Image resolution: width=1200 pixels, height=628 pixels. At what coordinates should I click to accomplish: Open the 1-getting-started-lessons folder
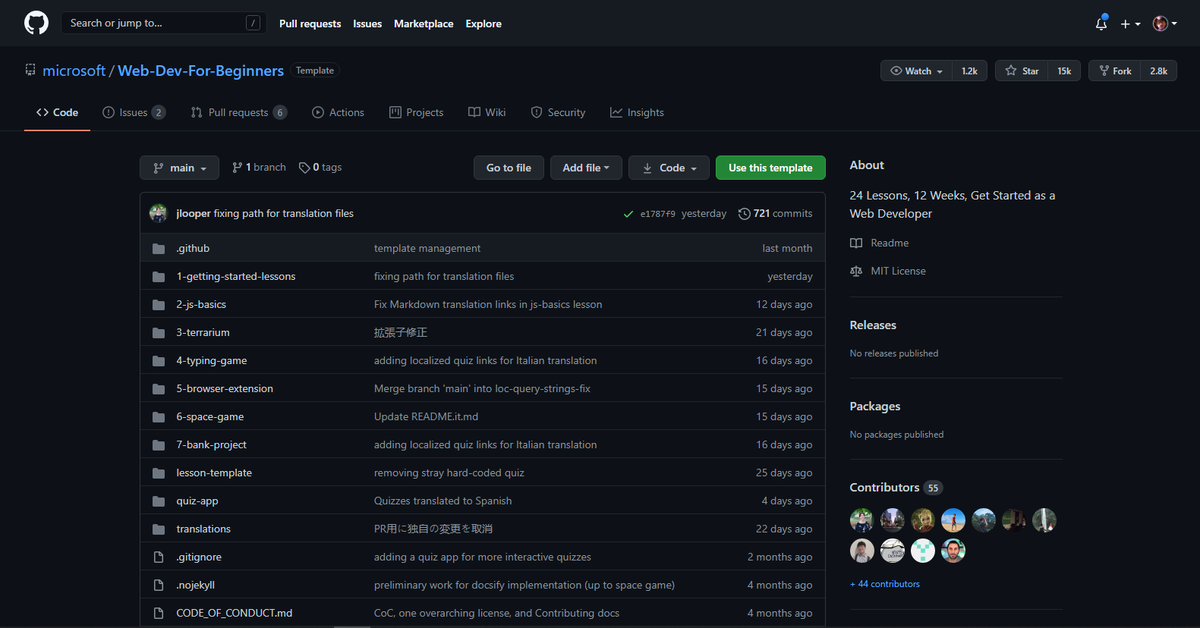tap(236, 276)
